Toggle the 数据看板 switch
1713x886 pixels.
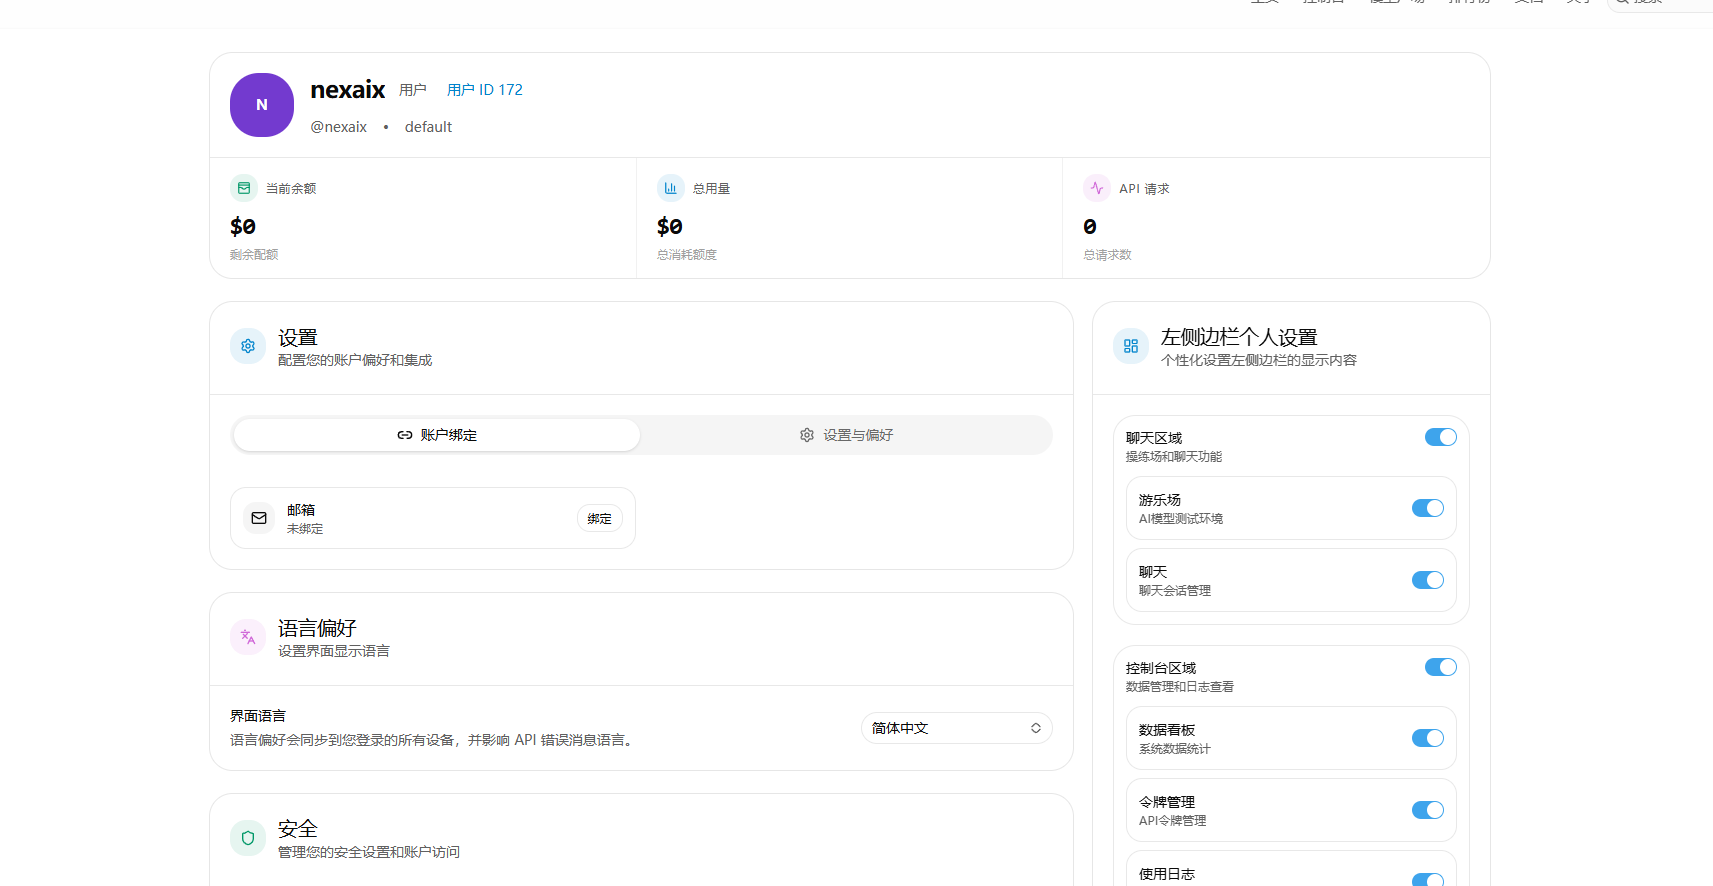1428,738
